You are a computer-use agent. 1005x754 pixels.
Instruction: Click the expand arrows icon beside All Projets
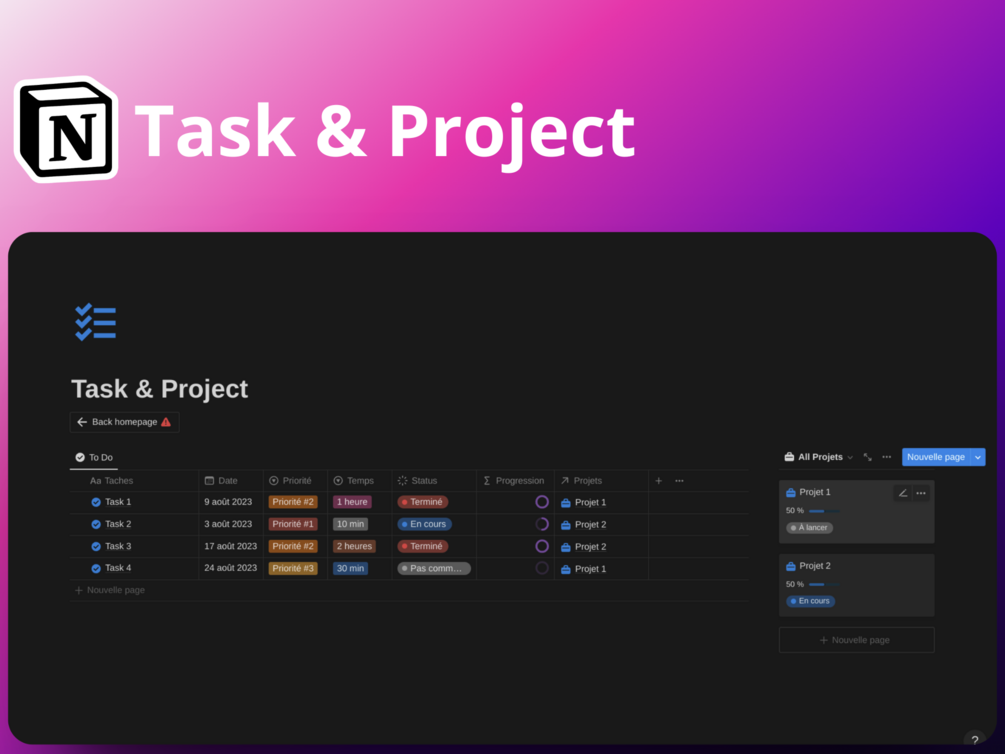click(868, 457)
